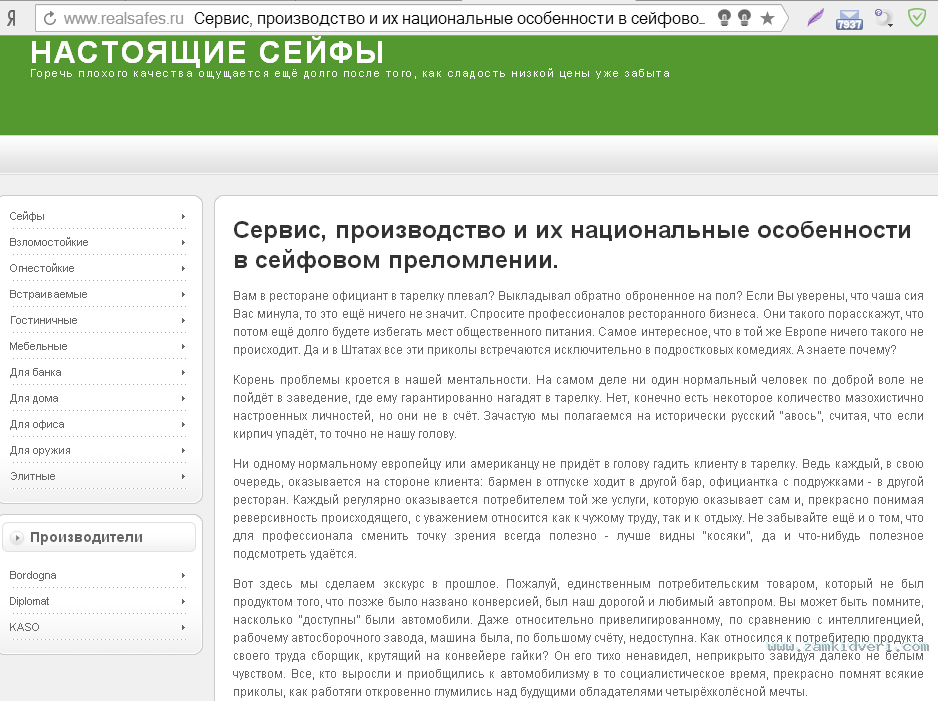Click paragraph starting 'Ни одному нормальному европейцу'
This screenshot has height=701, width=938.
(x=578, y=509)
